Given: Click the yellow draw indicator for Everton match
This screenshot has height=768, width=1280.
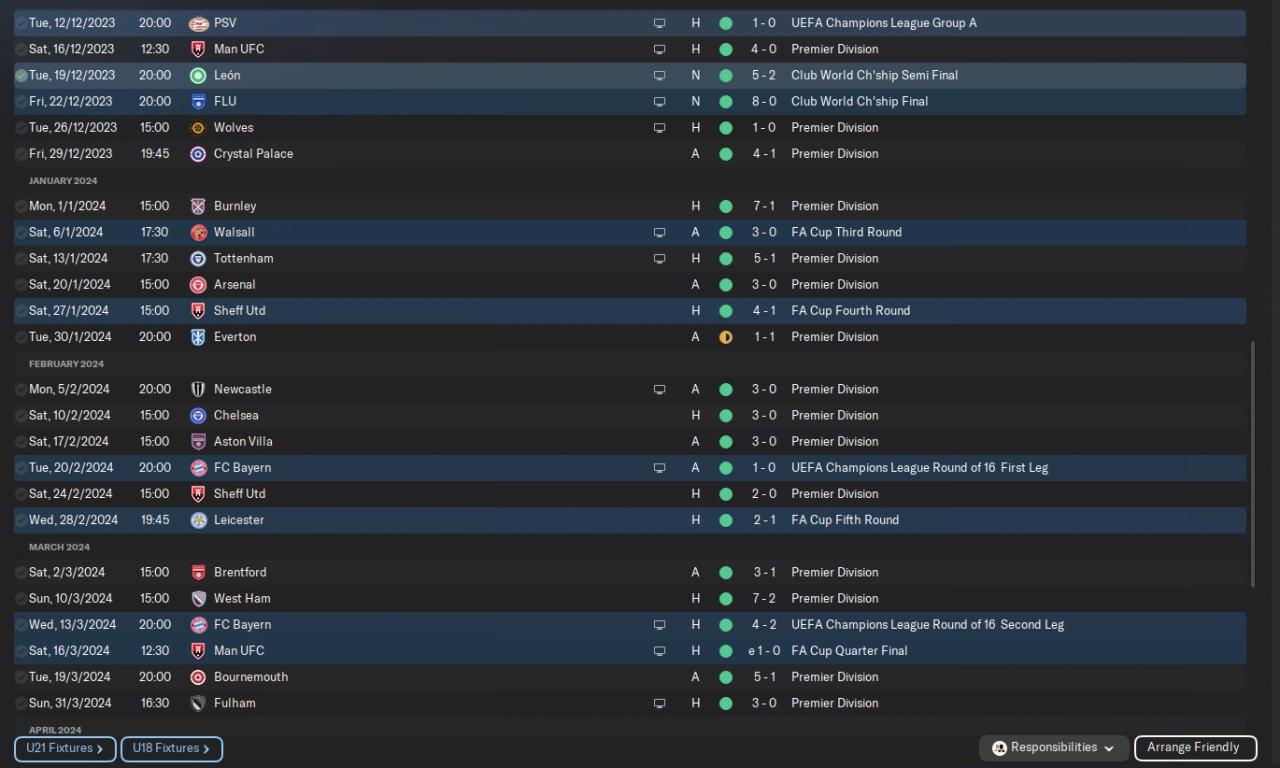Looking at the screenshot, I should click(x=726, y=337).
